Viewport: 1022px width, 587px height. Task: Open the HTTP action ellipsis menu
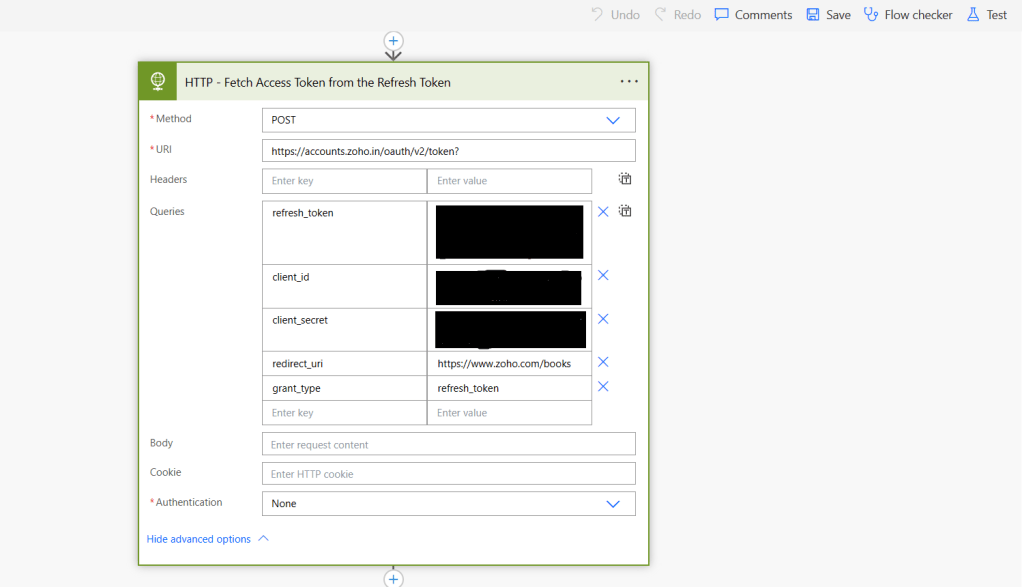pyautogui.click(x=629, y=82)
